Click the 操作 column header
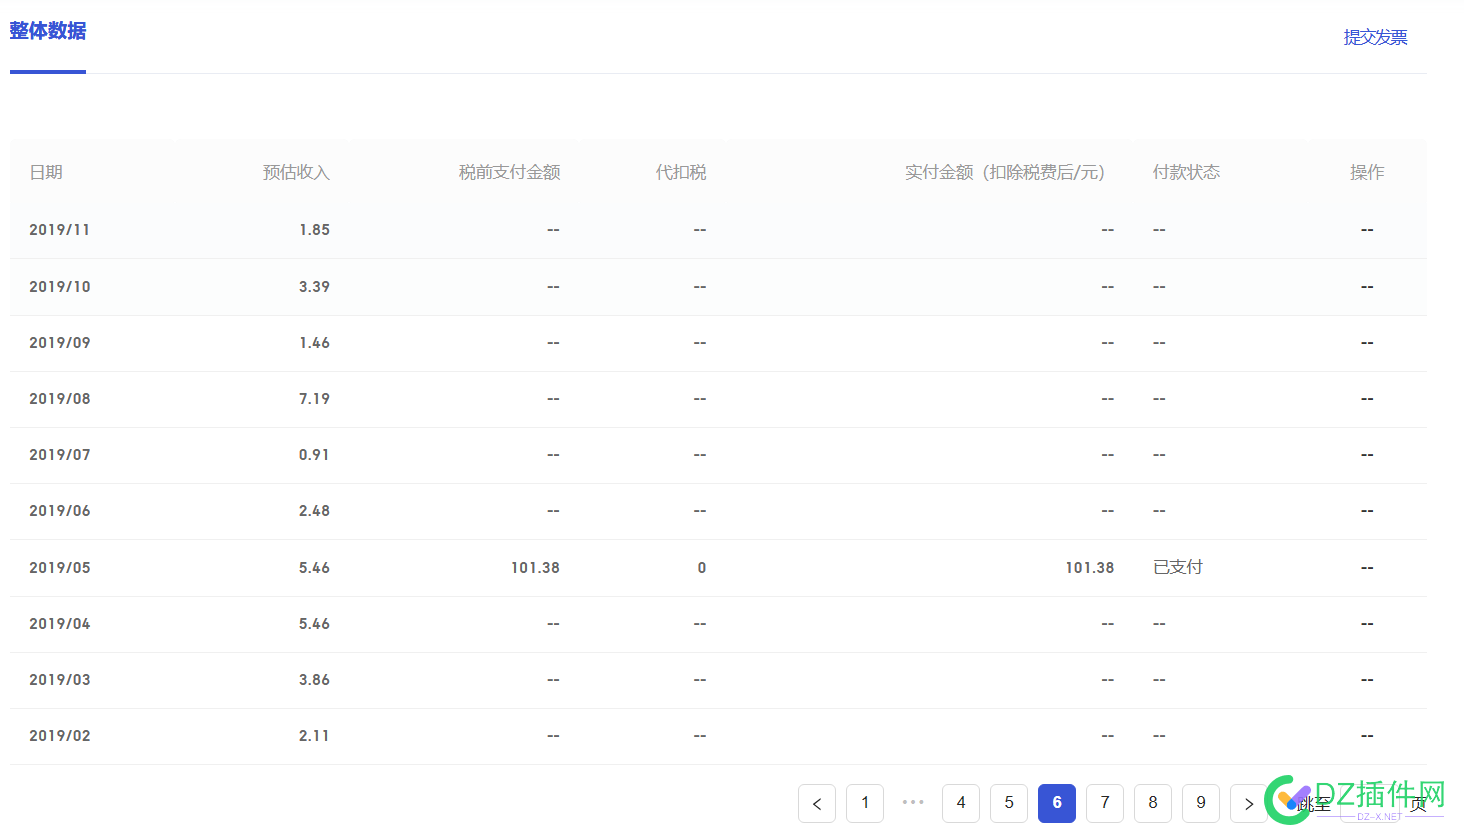This screenshot has height=840, width=1464. click(x=1367, y=172)
